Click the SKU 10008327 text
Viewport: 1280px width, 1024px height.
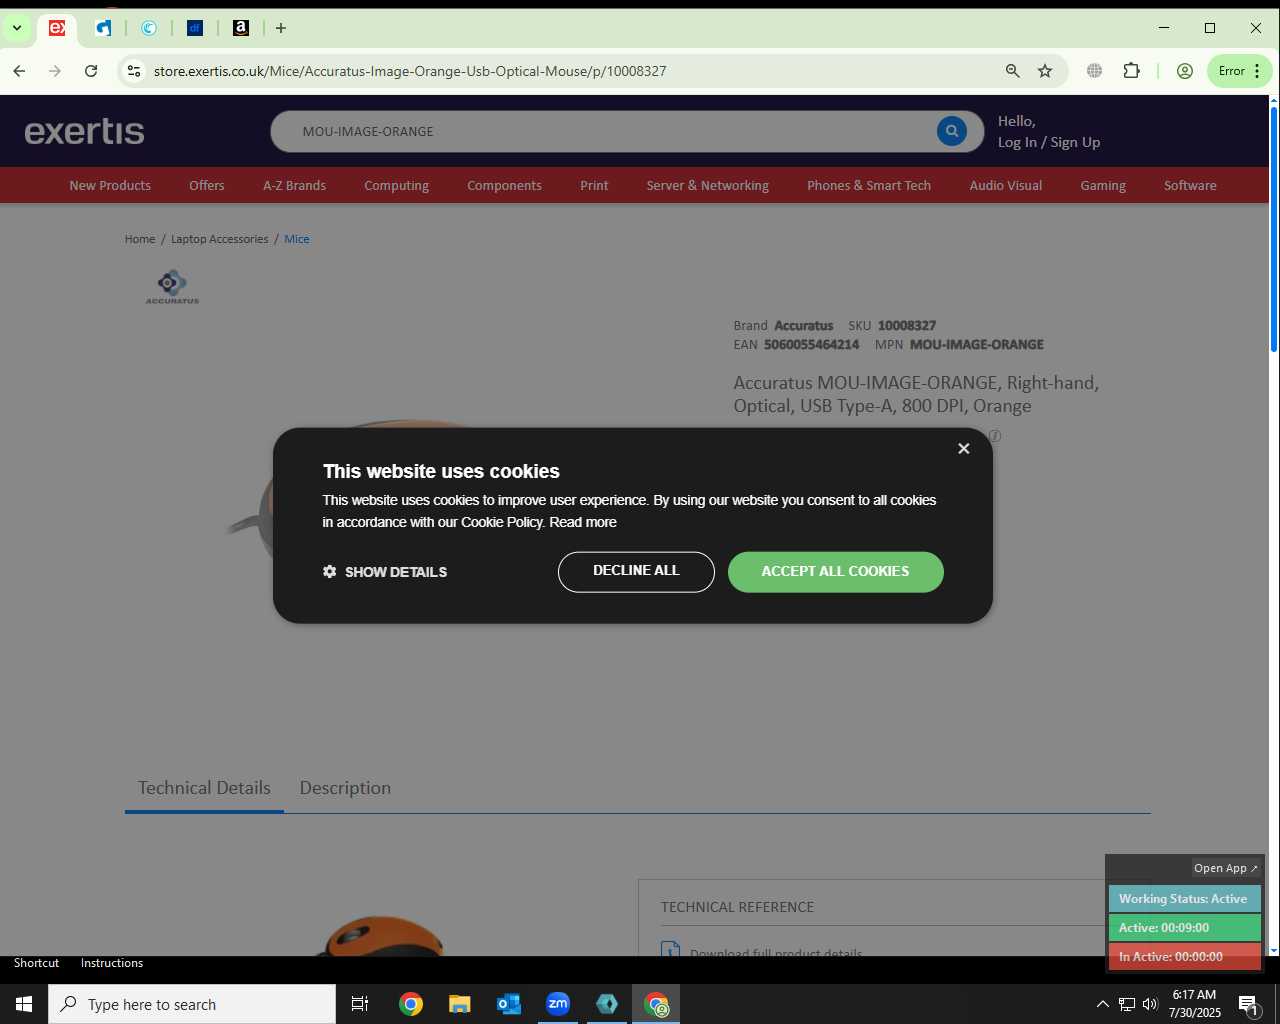[x=892, y=325]
